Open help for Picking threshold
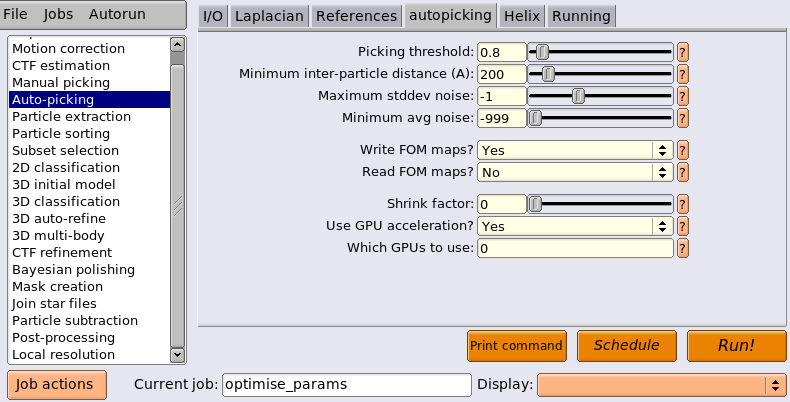 [x=683, y=52]
